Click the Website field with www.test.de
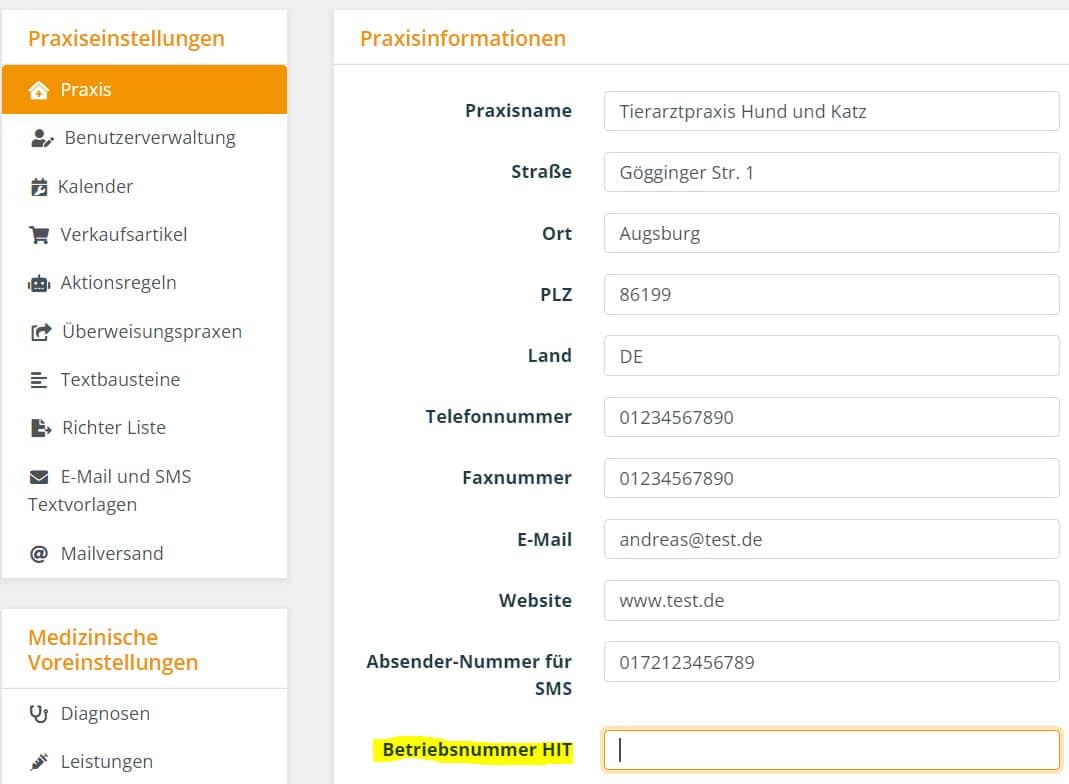1069x784 pixels. (x=831, y=601)
